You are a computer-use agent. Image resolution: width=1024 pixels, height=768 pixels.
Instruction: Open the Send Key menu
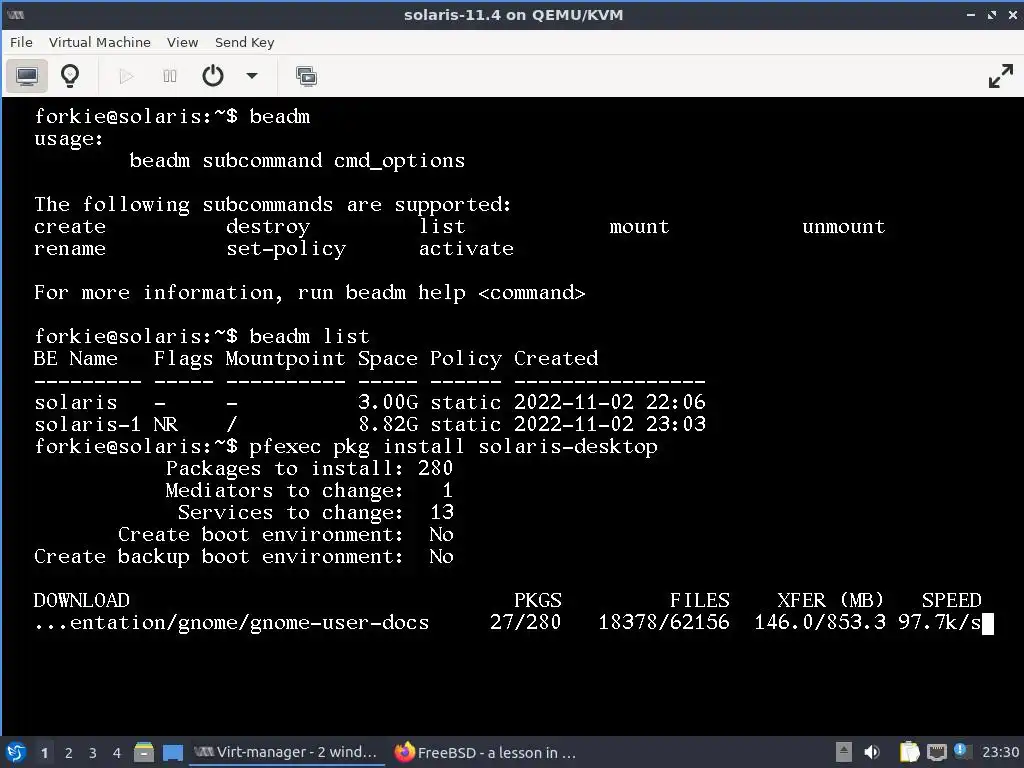[x=244, y=42]
